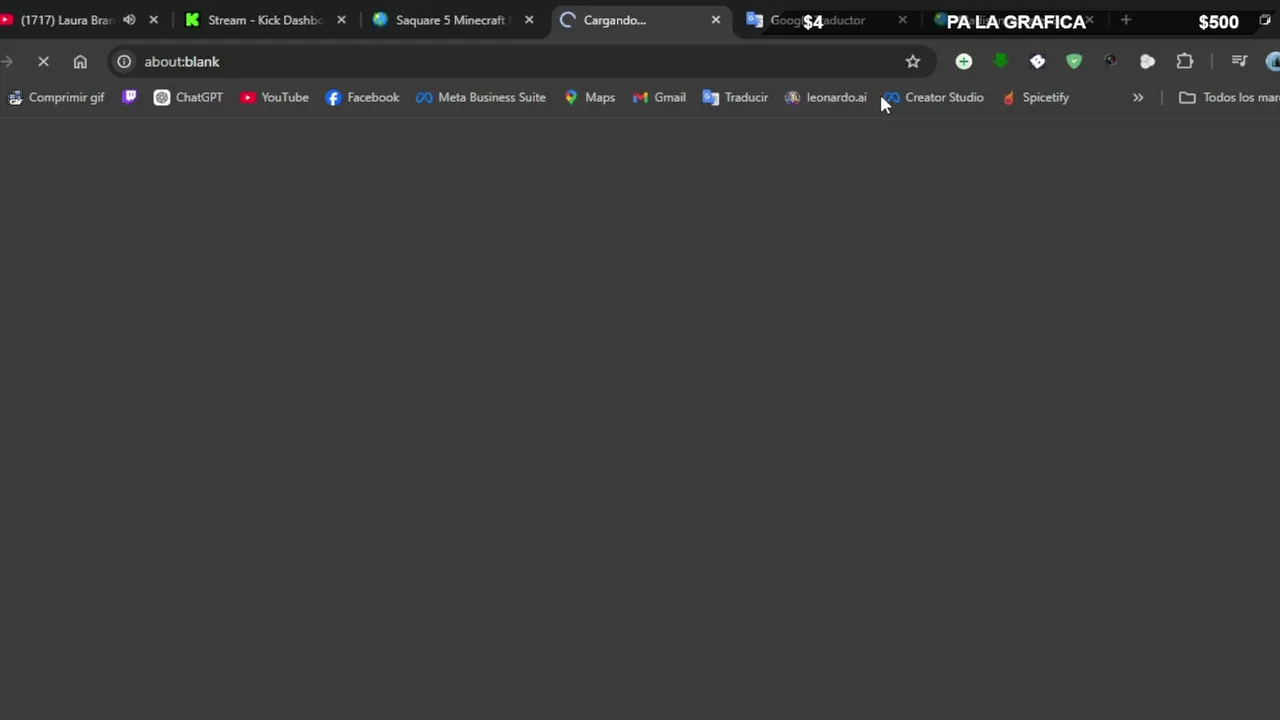The width and height of the screenshot is (1280, 720).
Task: Open the green plus extension
Action: [964, 62]
